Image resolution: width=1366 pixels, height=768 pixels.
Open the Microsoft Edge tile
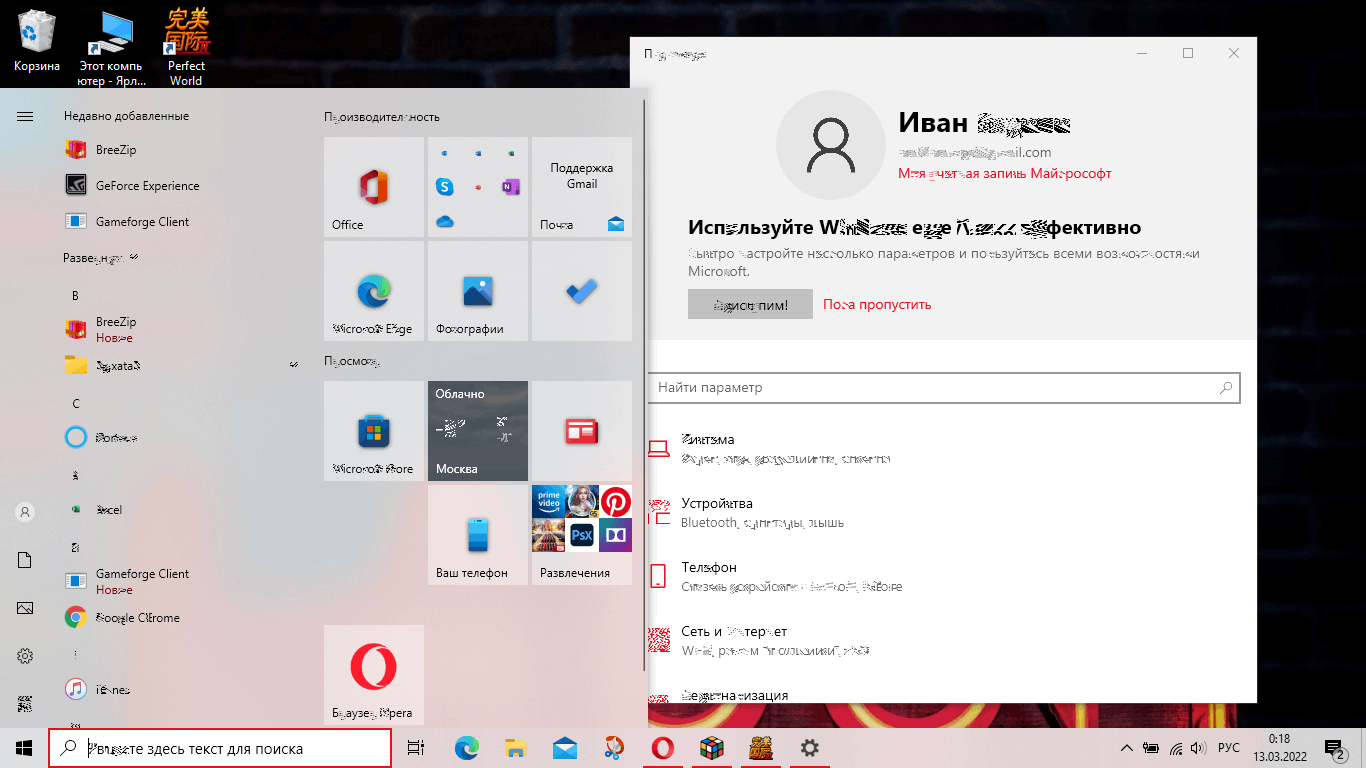click(374, 291)
